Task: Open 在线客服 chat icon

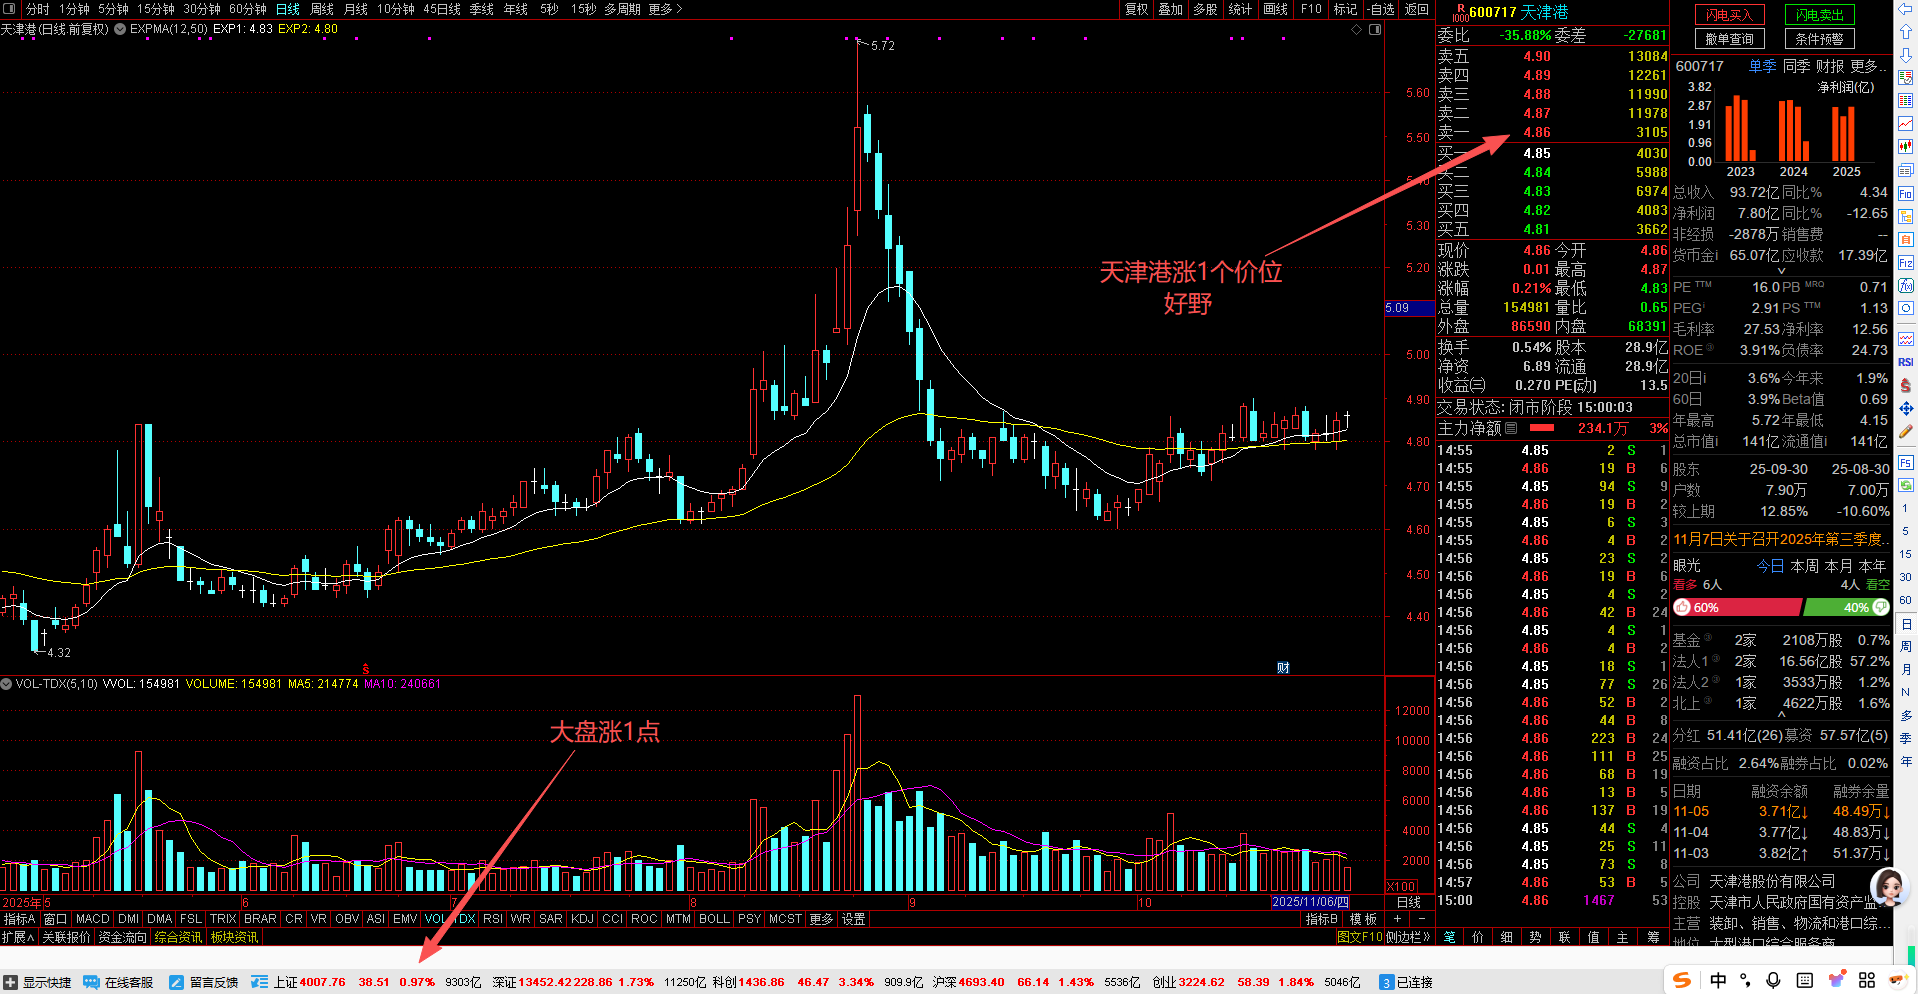Action: click(91, 982)
